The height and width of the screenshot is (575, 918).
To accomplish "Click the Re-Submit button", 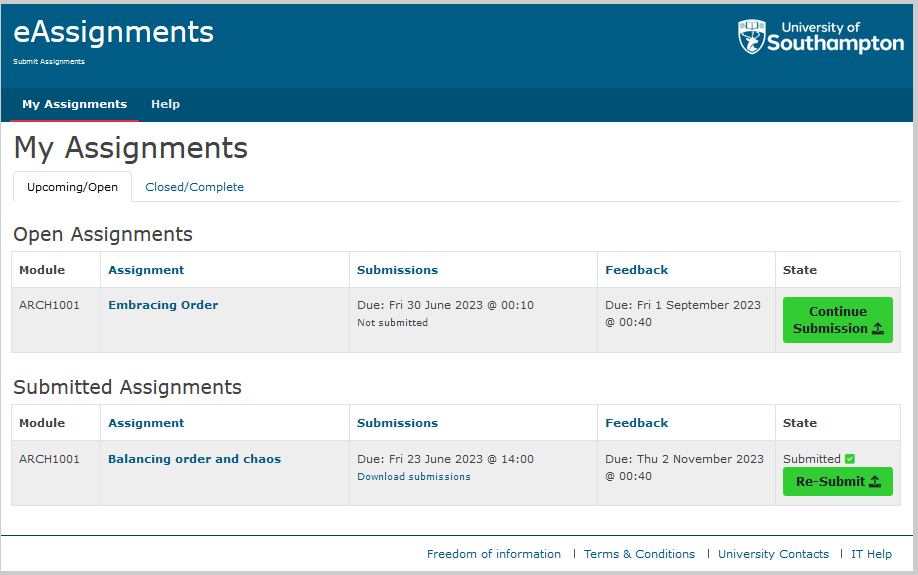I will click(x=838, y=481).
